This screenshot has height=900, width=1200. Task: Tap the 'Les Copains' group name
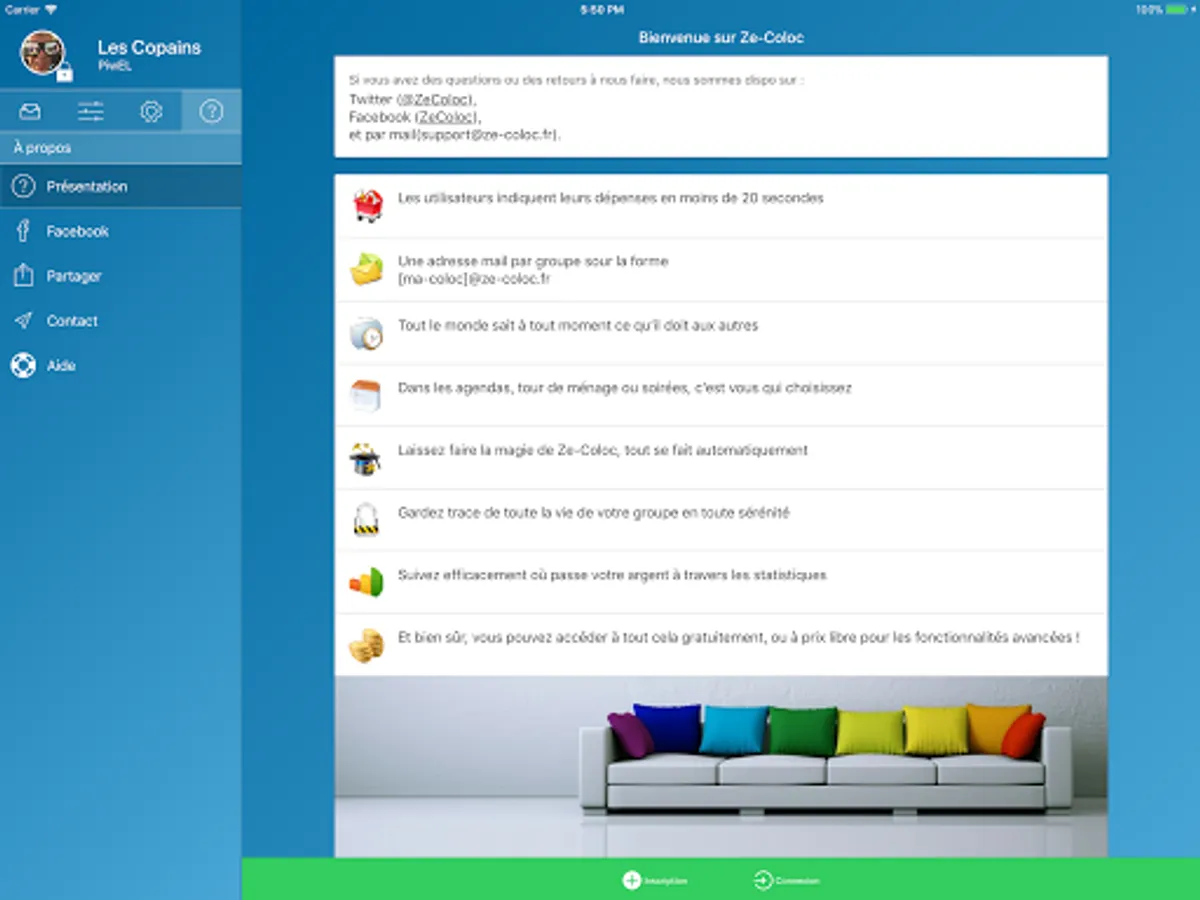(x=149, y=47)
